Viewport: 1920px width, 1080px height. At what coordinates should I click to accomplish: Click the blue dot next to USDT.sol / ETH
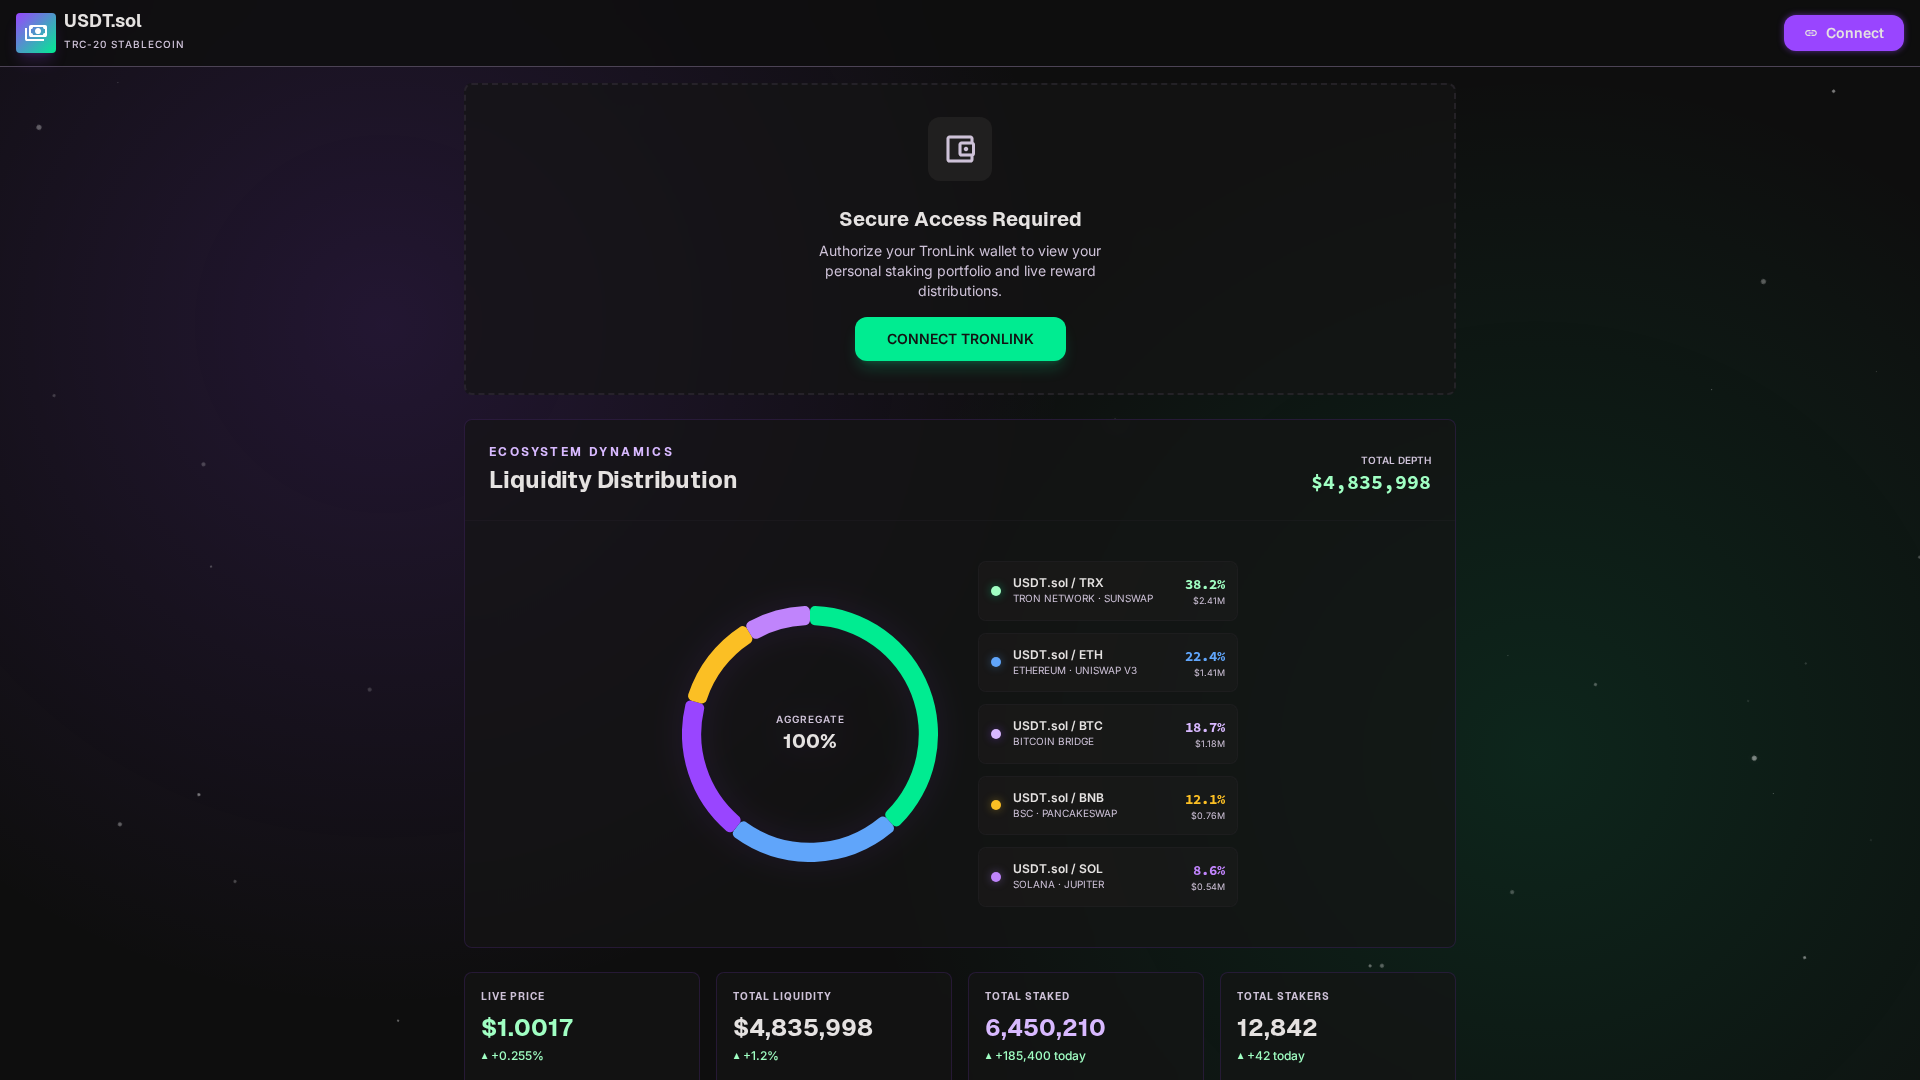click(x=996, y=662)
